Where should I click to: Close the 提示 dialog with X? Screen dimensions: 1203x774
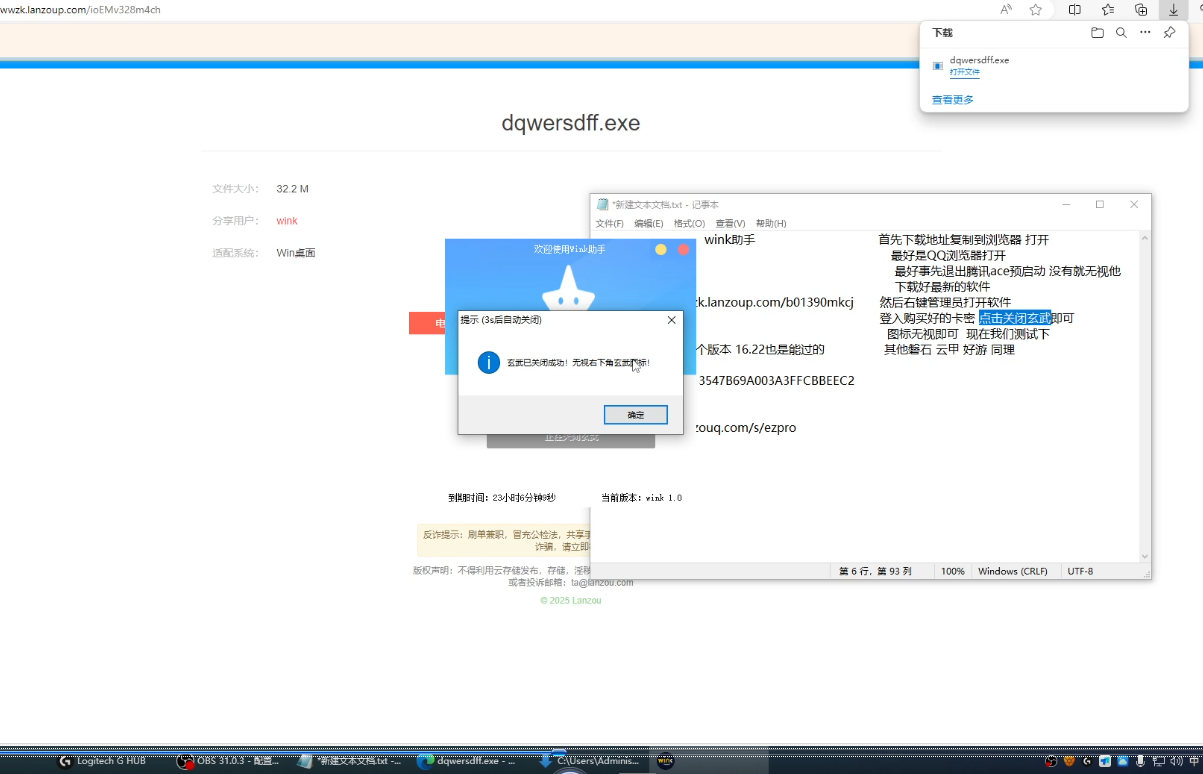point(671,320)
